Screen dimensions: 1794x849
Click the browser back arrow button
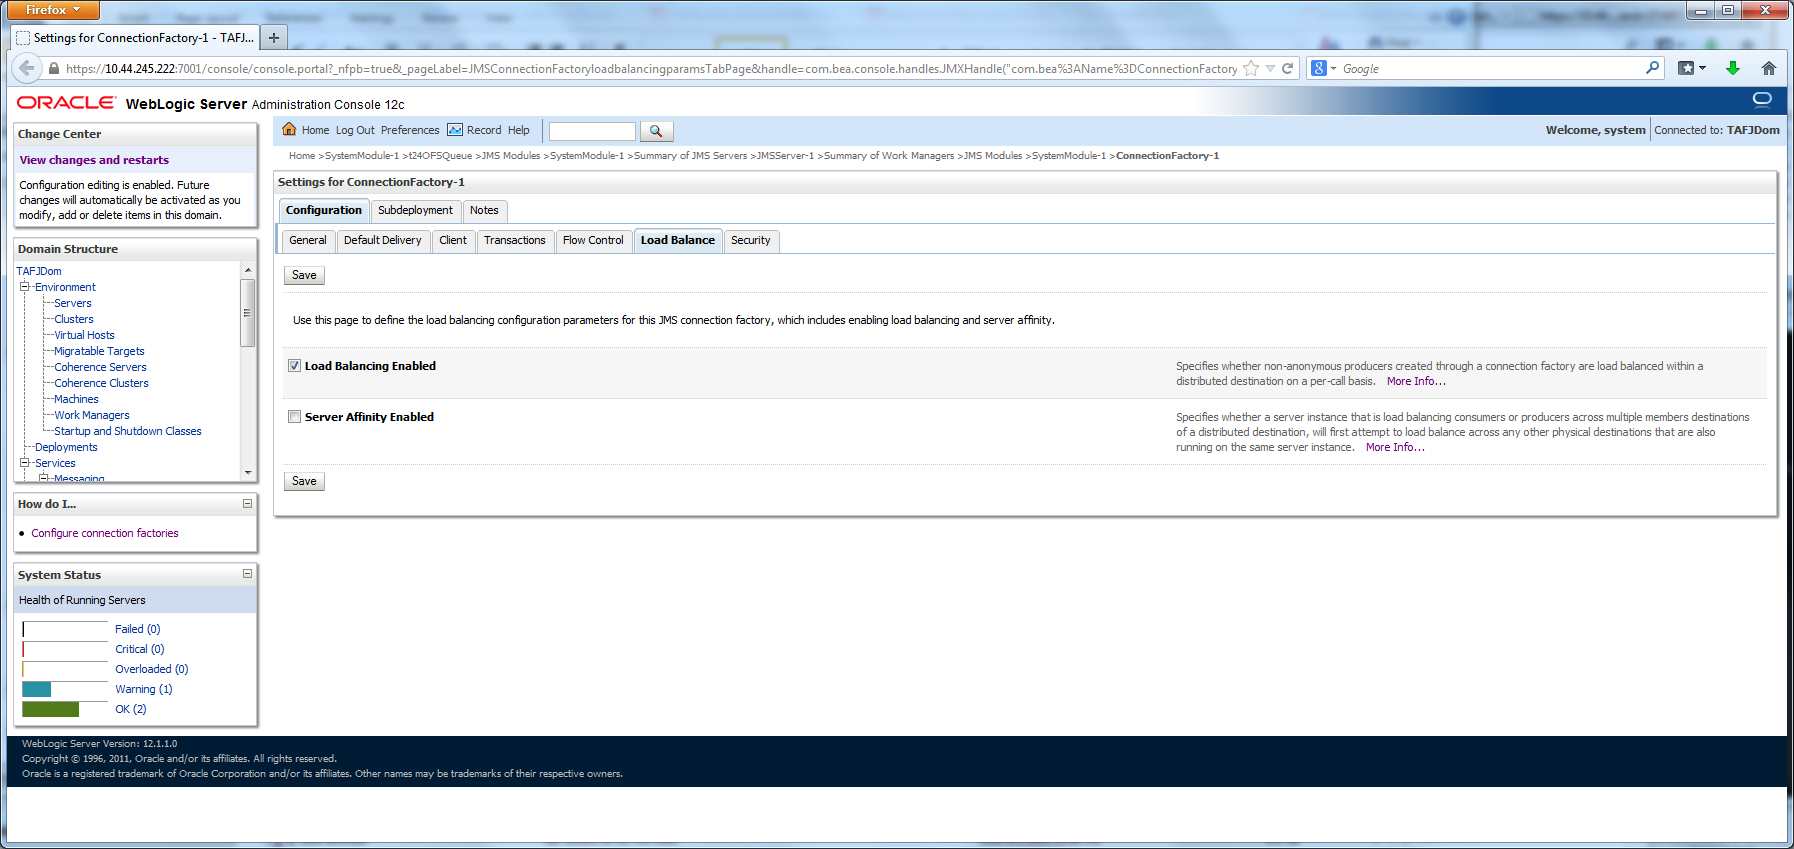click(27, 68)
